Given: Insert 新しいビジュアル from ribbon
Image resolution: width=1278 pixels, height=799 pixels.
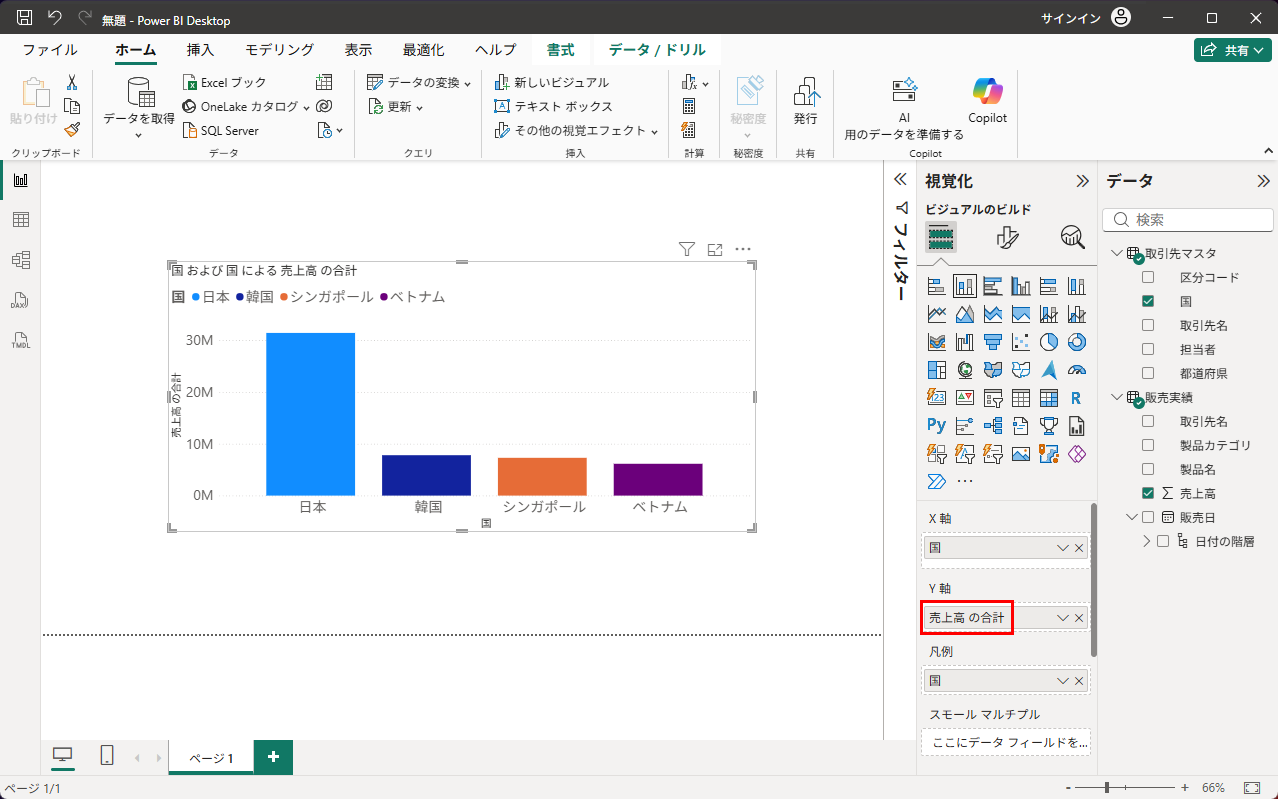Looking at the screenshot, I should coord(552,83).
